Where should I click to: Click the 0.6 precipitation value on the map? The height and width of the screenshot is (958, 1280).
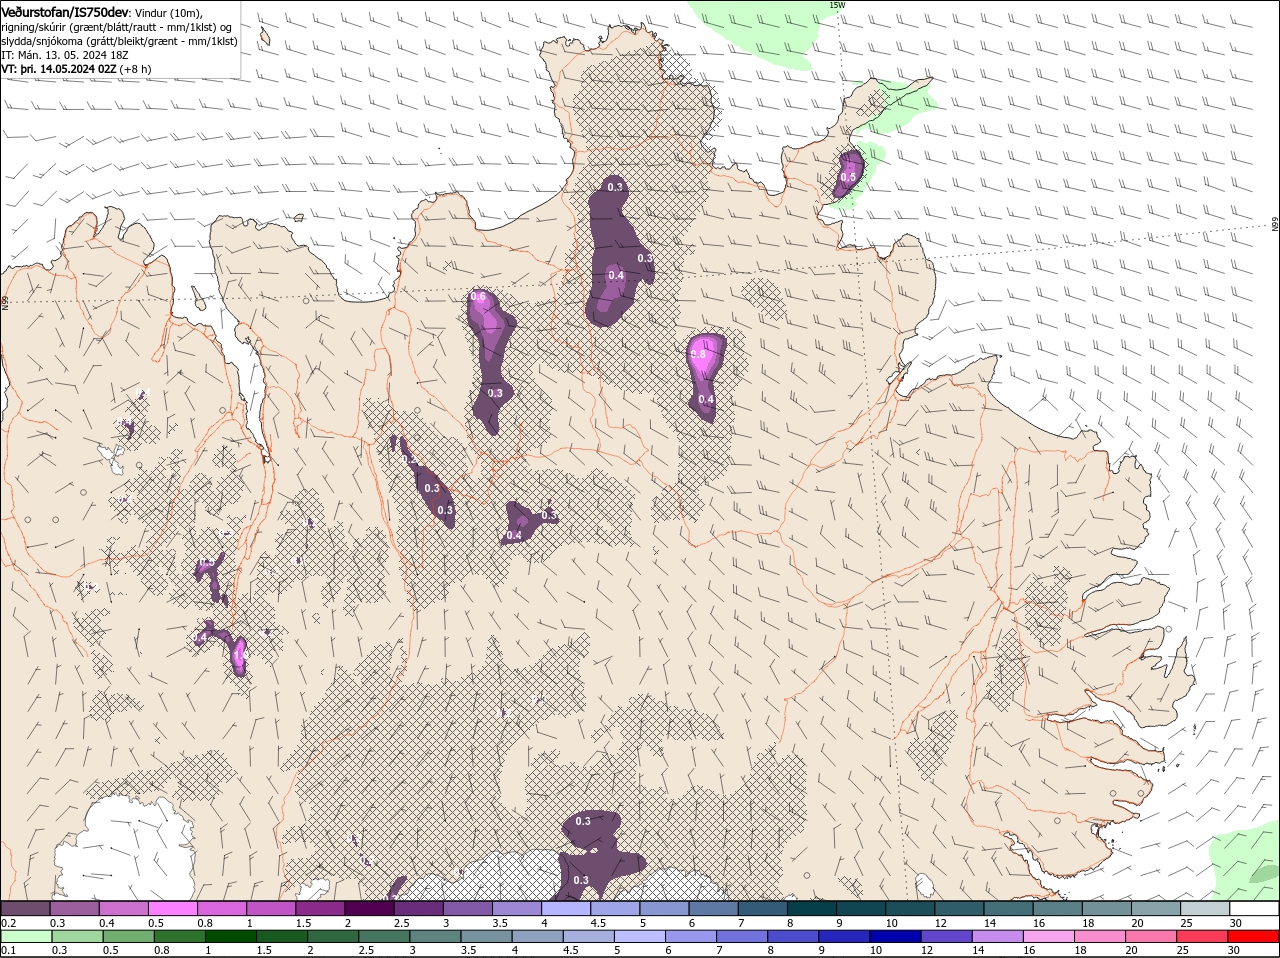click(478, 297)
